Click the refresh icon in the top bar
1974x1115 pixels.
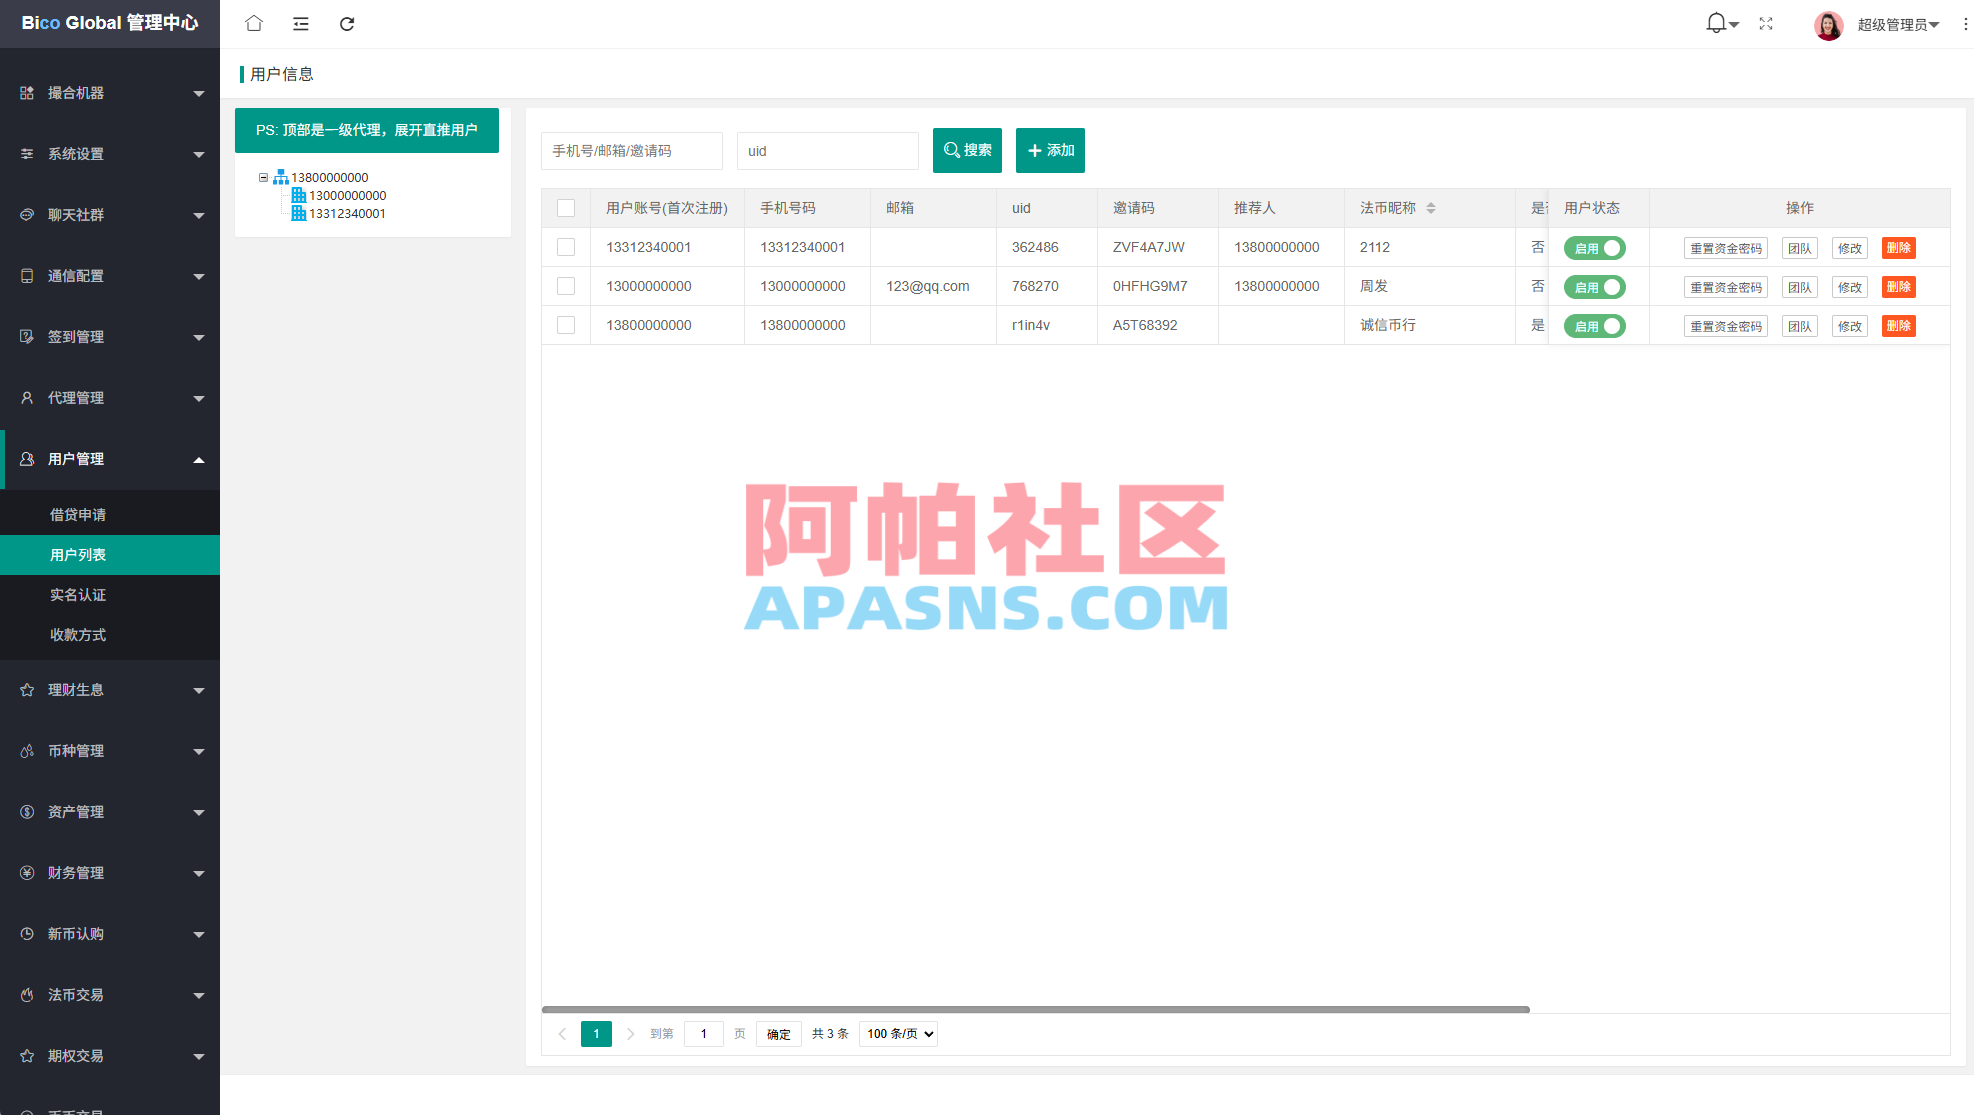coord(347,23)
